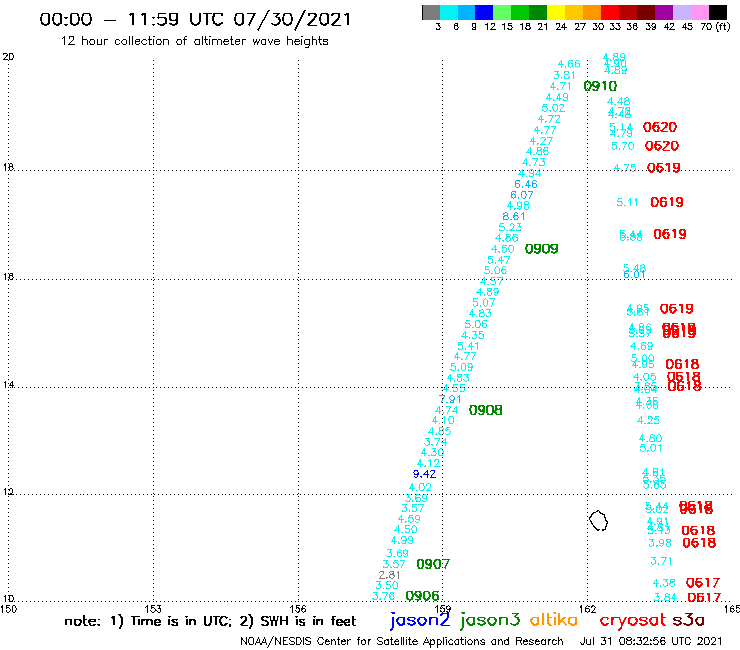The image size is (740, 650).
Task: Click the orange altika satellite label
Action: (554, 620)
